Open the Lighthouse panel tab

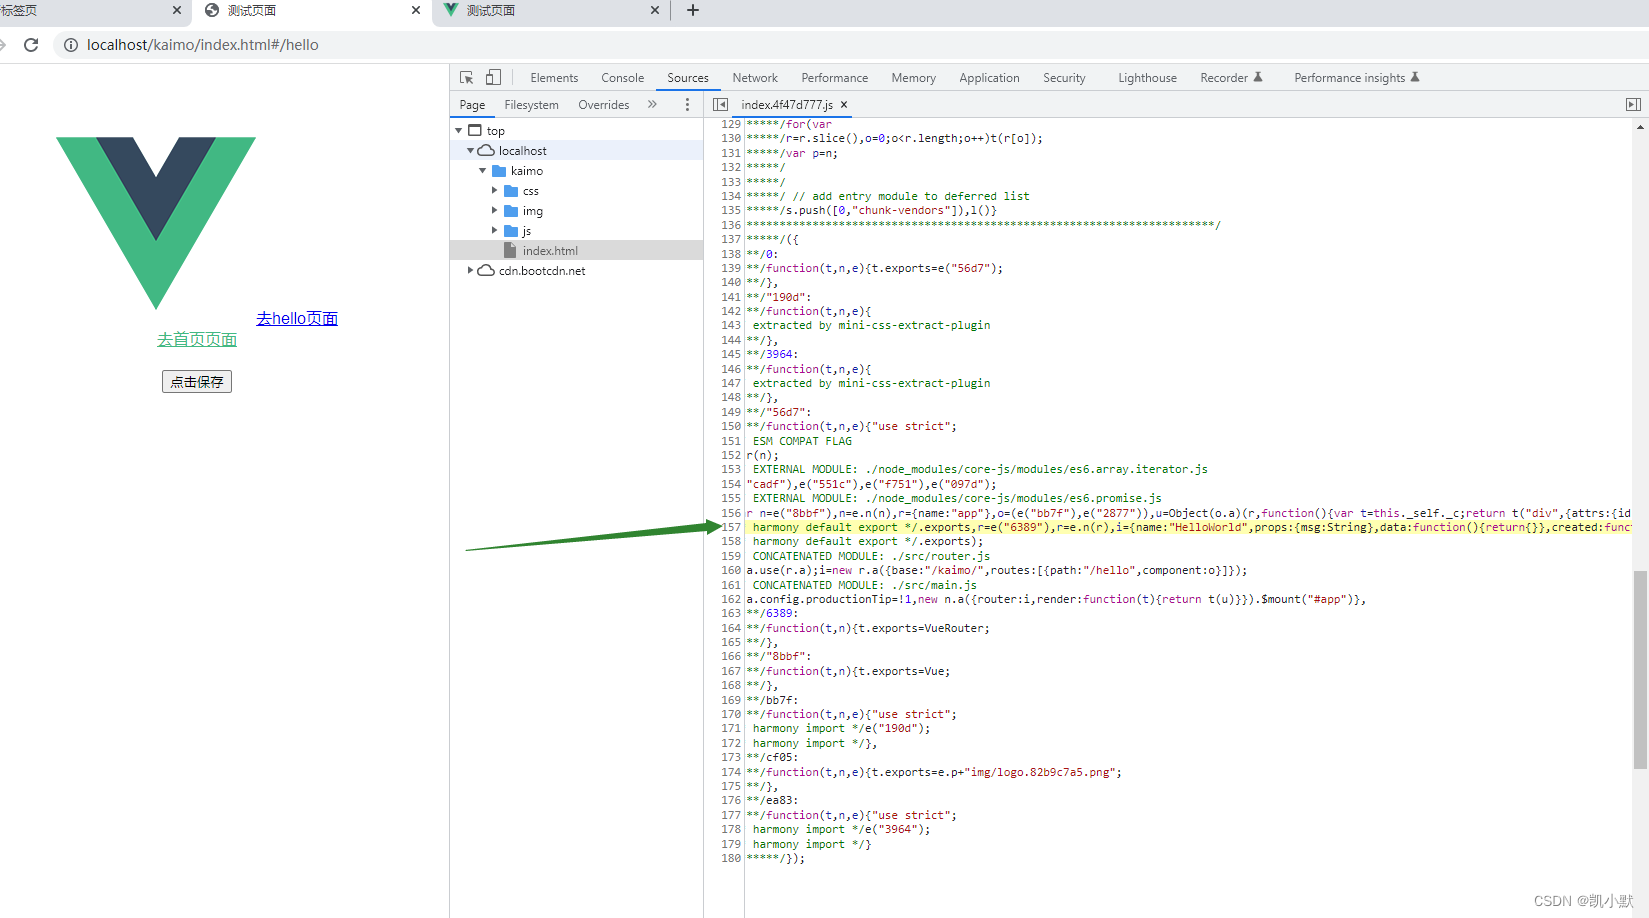pos(1147,78)
